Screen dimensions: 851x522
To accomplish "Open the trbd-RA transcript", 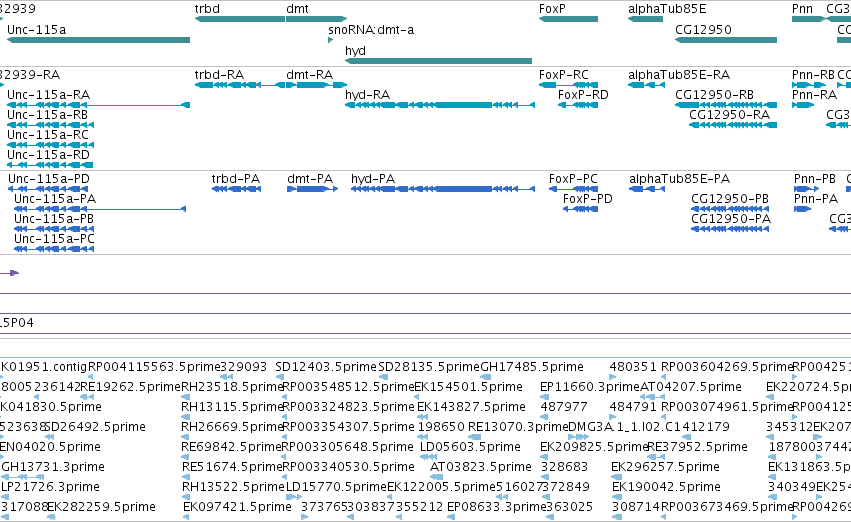I will click(240, 85).
